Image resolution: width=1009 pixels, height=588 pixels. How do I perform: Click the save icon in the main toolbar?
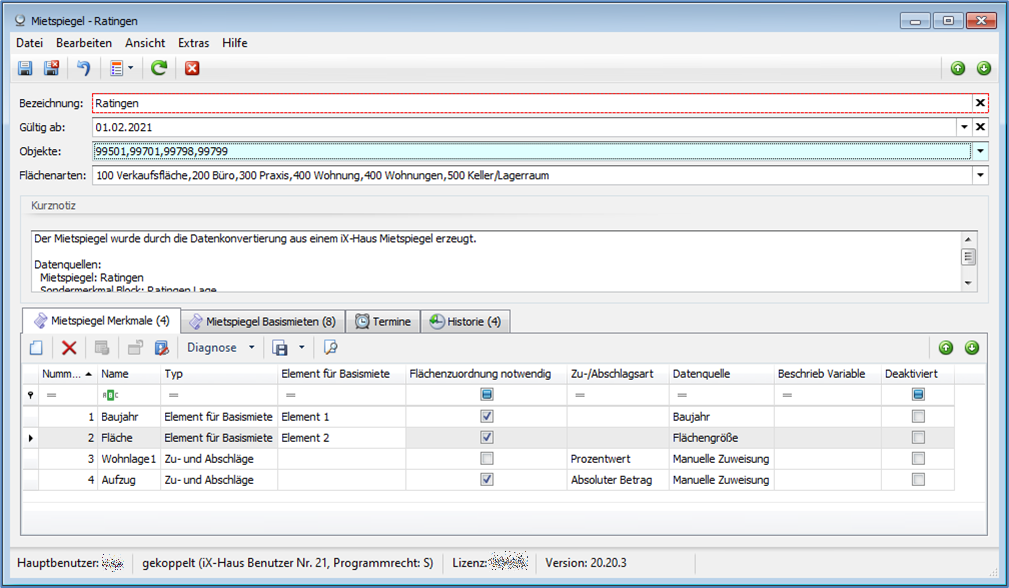(25, 68)
